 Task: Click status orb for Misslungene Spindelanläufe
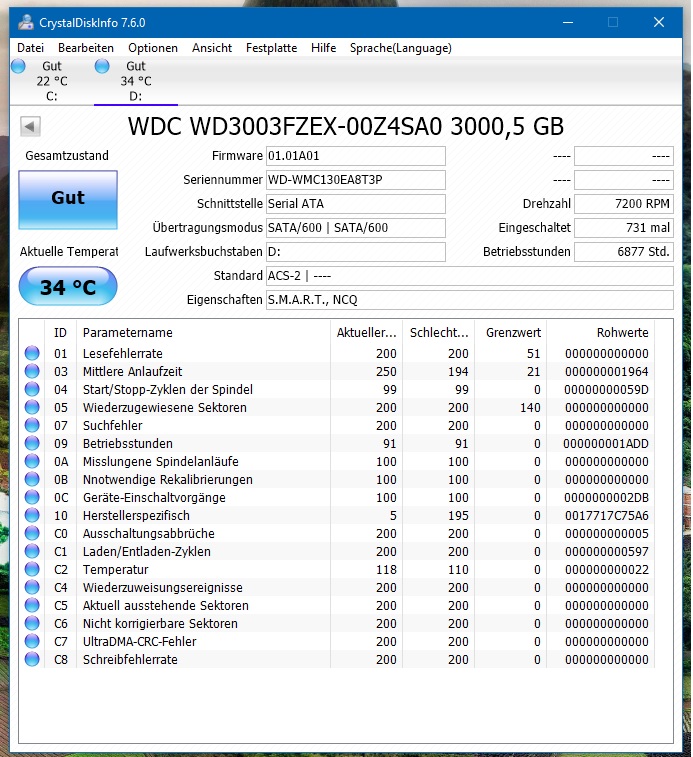tap(32, 461)
